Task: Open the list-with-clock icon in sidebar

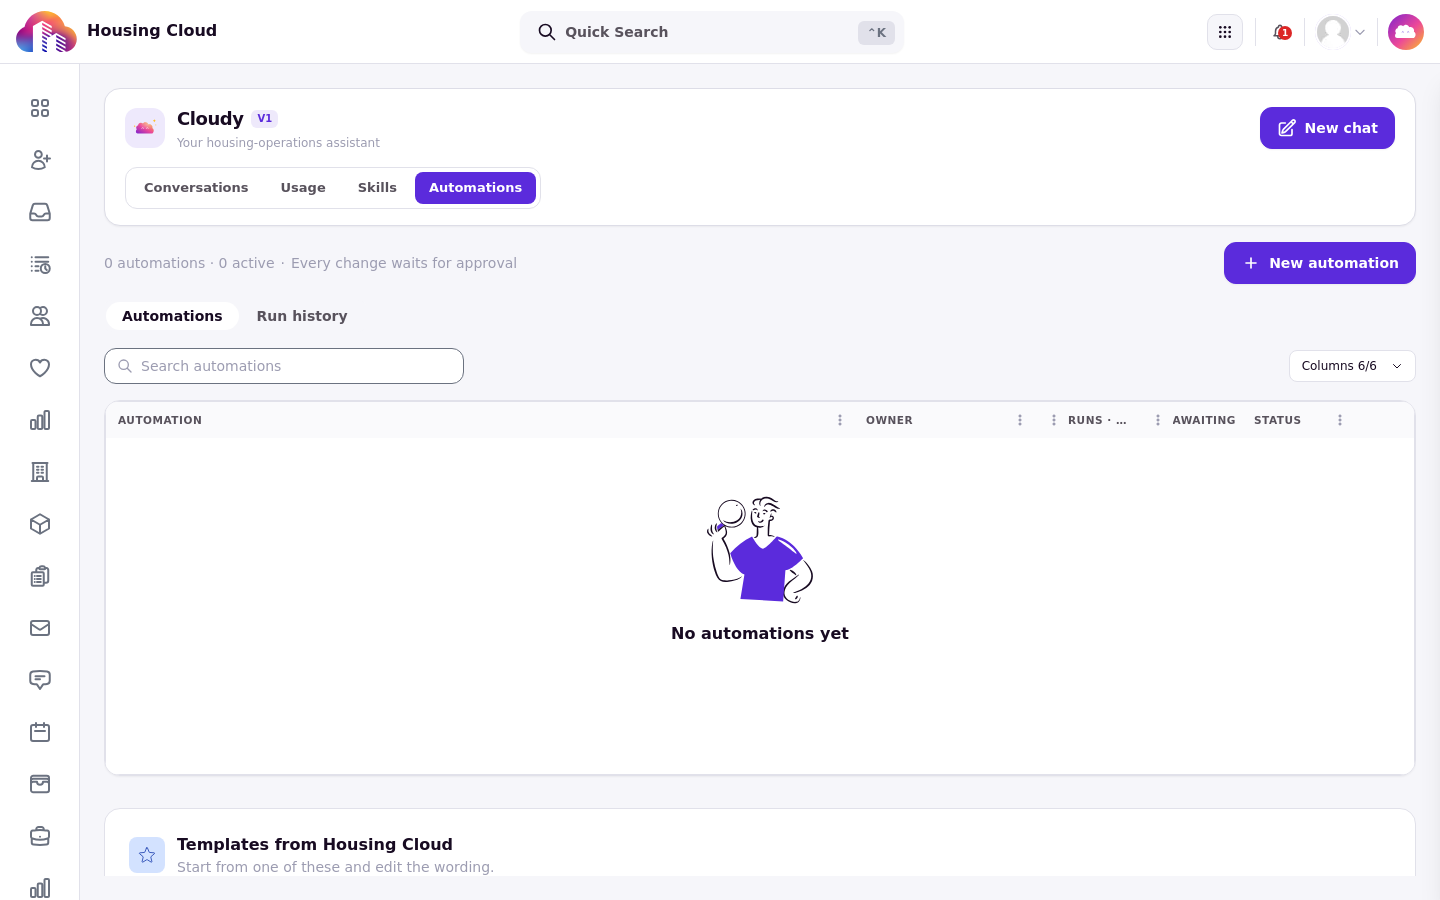Action: (x=40, y=264)
